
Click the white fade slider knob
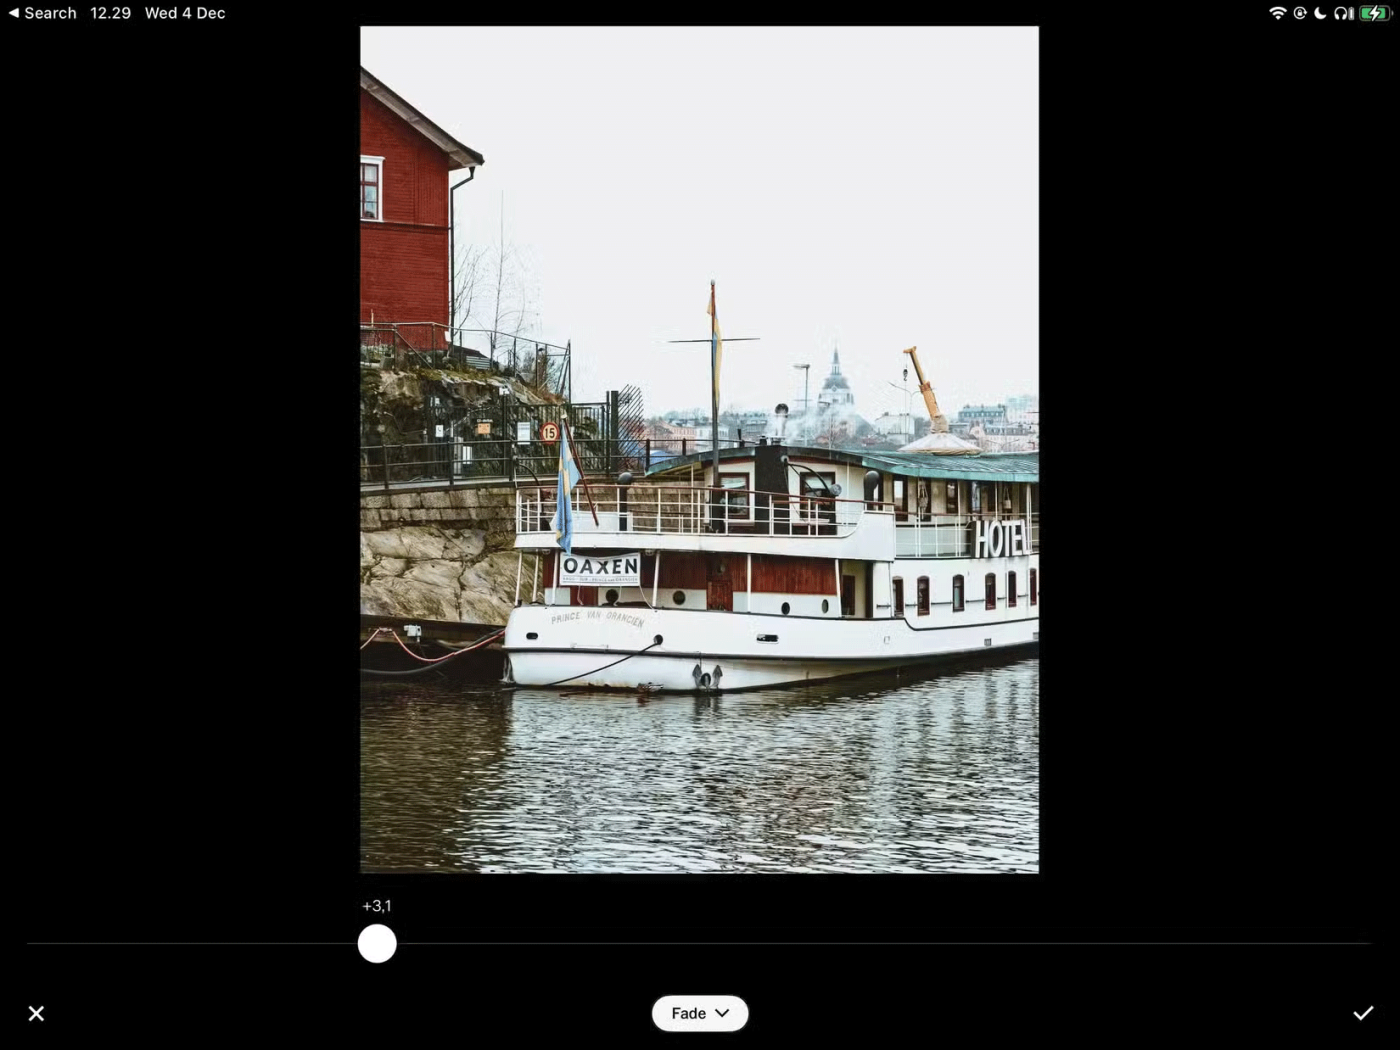377,943
